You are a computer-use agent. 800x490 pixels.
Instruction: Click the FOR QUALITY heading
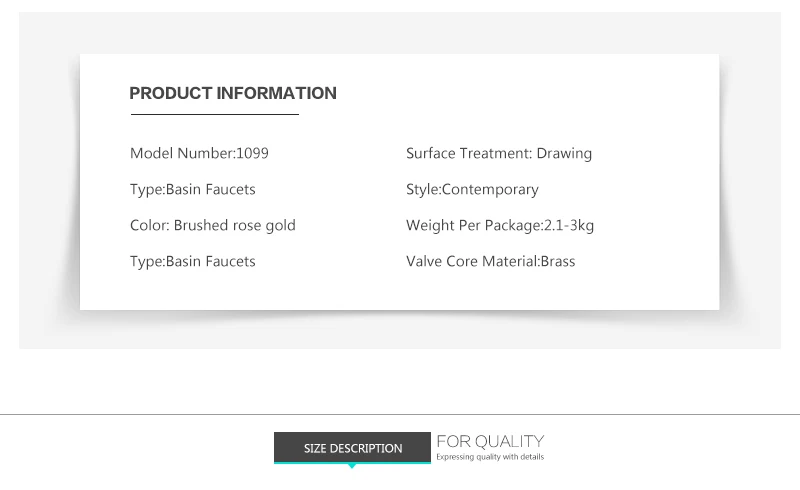pos(490,441)
